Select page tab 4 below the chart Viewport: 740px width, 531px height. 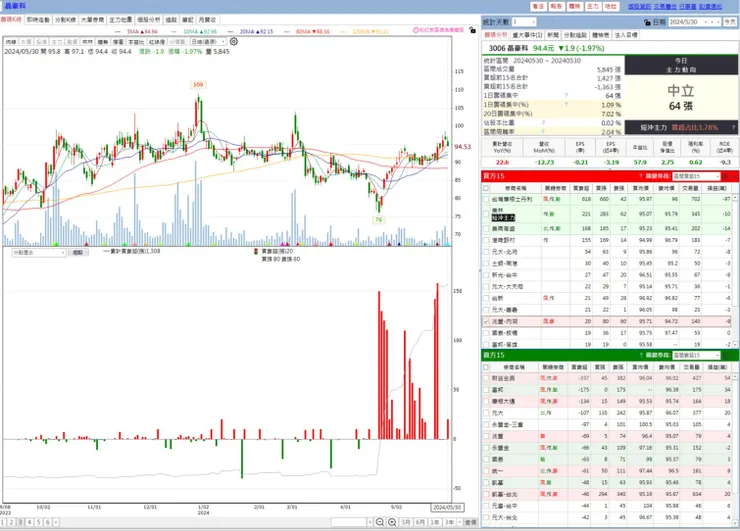29,522
